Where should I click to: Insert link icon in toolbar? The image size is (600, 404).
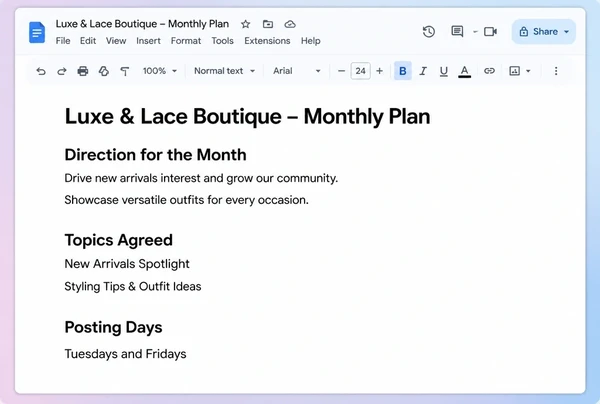tap(489, 71)
